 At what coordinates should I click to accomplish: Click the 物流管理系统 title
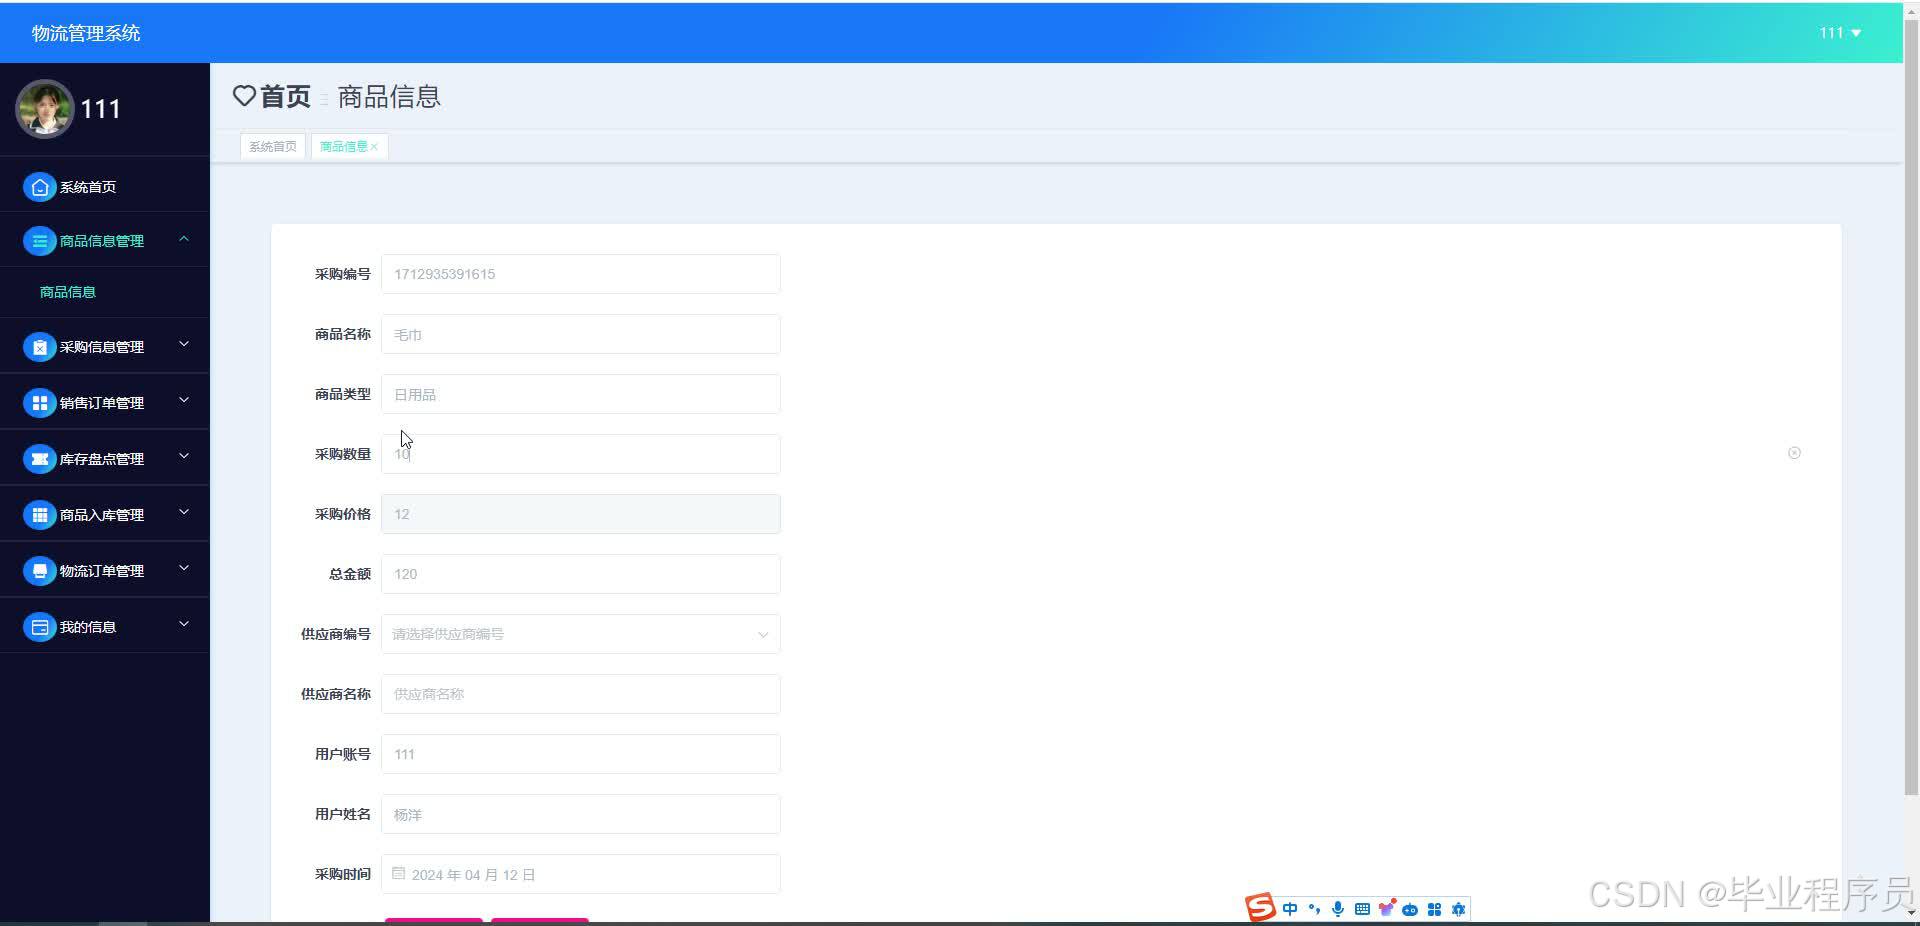[86, 33]
